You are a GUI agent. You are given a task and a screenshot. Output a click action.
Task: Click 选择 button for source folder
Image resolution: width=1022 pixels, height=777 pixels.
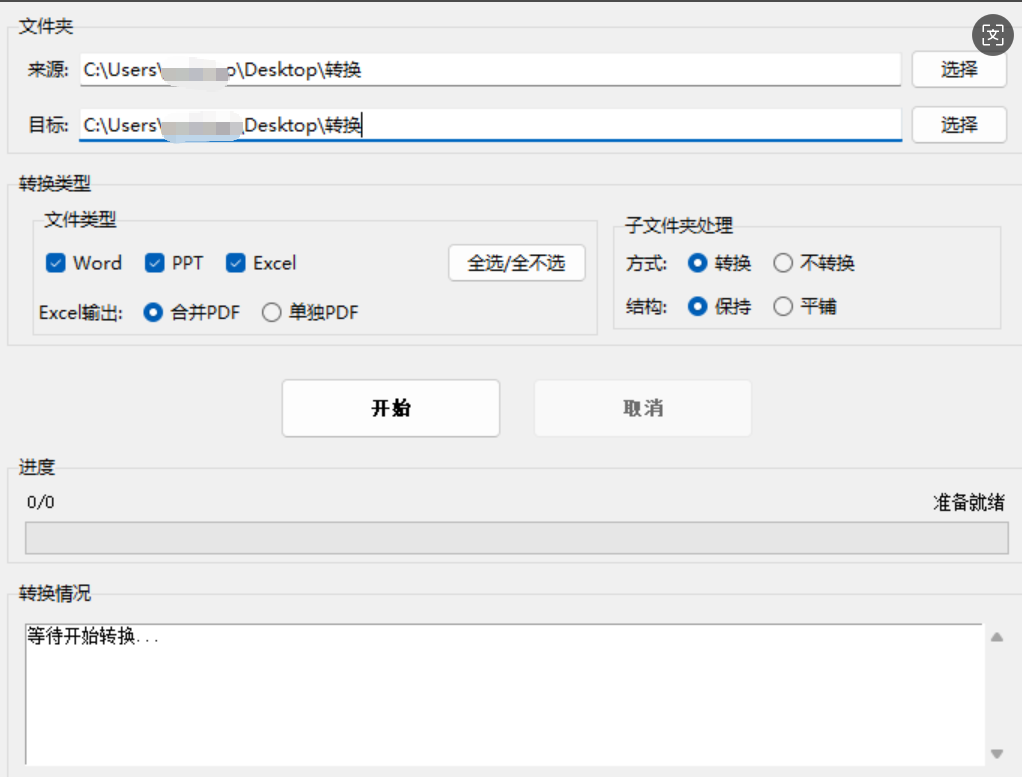click(958, 70)
